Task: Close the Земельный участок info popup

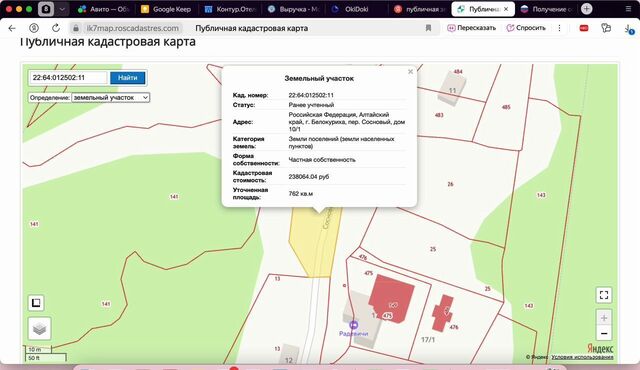Action: [x=410, y=72]
